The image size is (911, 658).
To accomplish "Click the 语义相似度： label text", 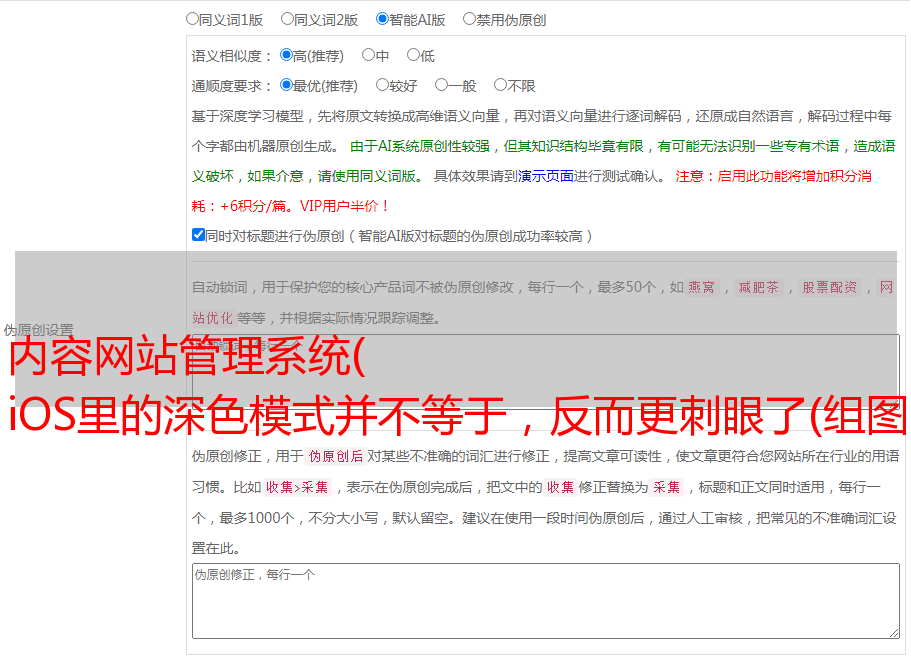I will pos(232,56).
